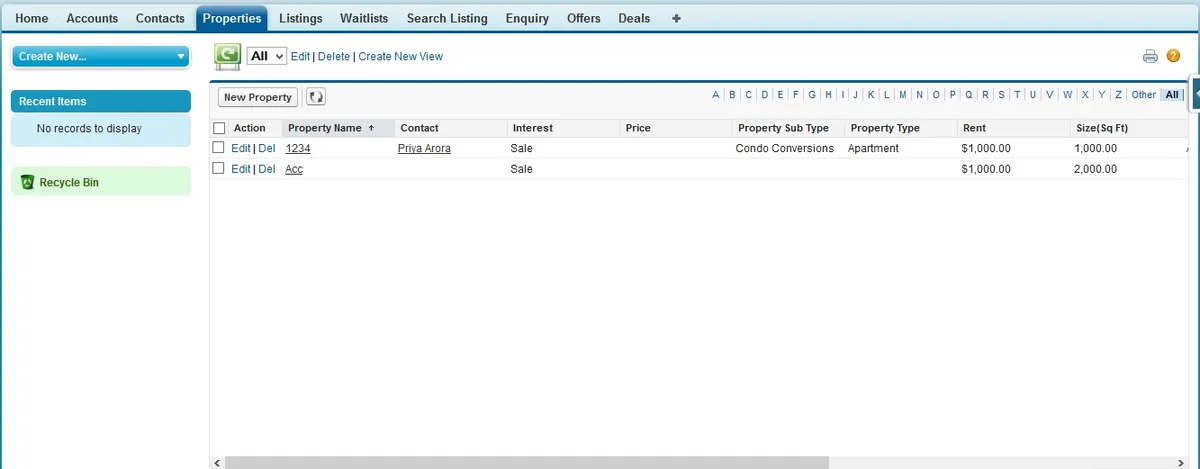Expand the collapsed side panel arrow on the right edge
This screenshot has width=1200, height=469.
pos(1195,93)
